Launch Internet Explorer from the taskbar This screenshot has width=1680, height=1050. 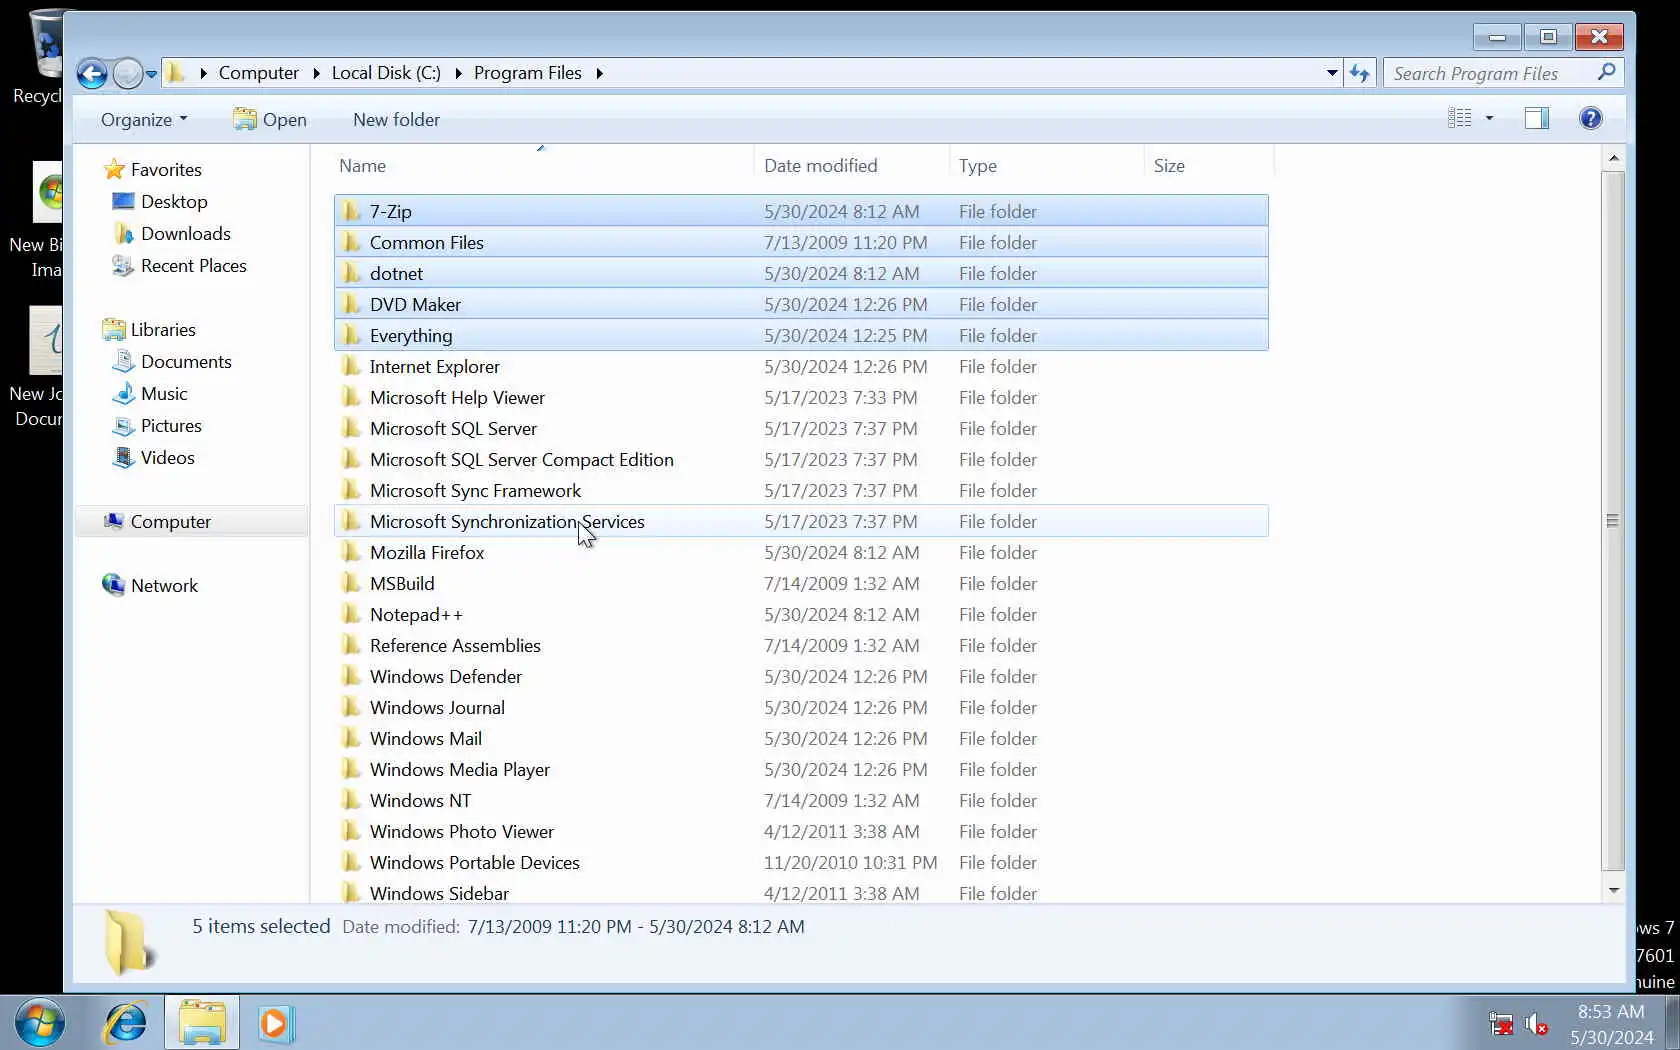(x=126, y=1023)
